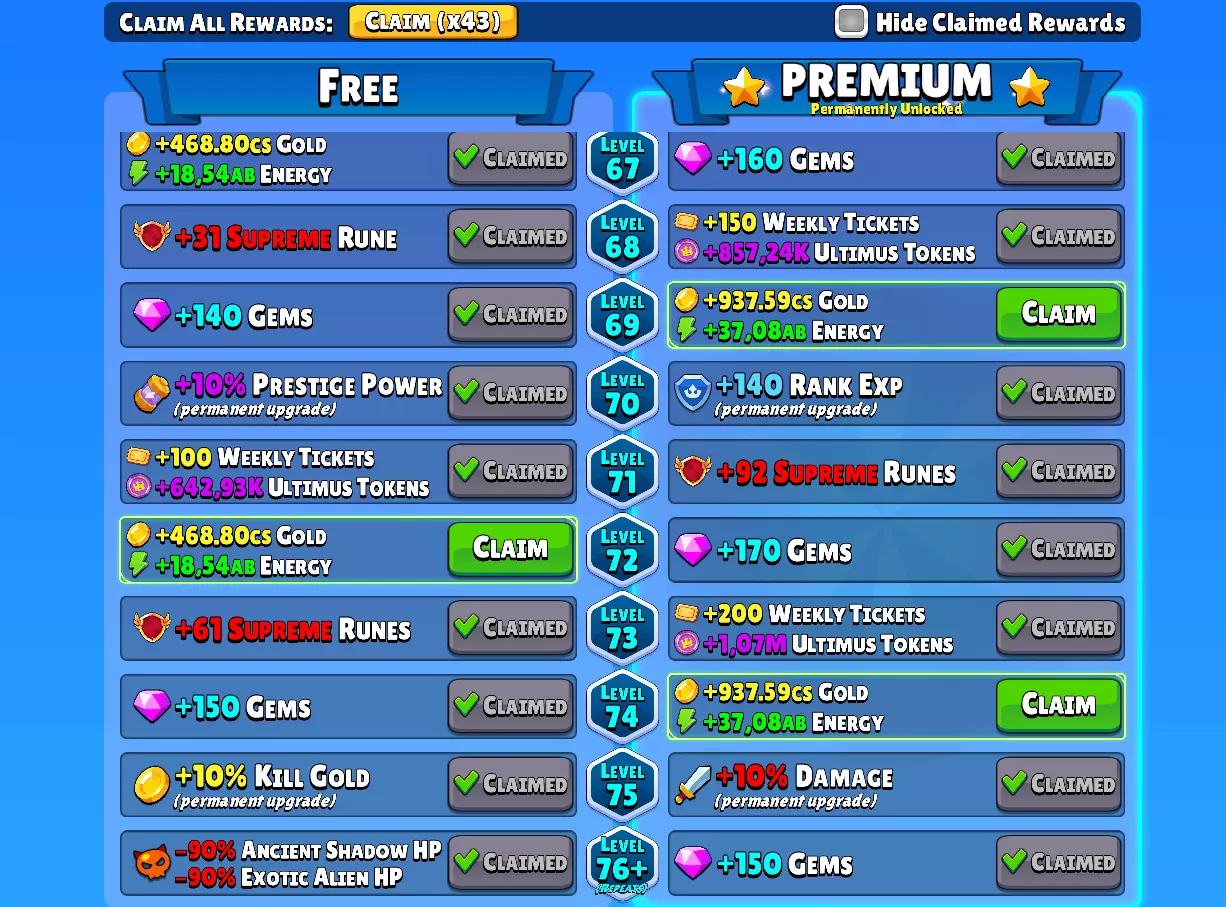Toggle the Hide Claimed Rewards checkbox

tap(851, 22)
